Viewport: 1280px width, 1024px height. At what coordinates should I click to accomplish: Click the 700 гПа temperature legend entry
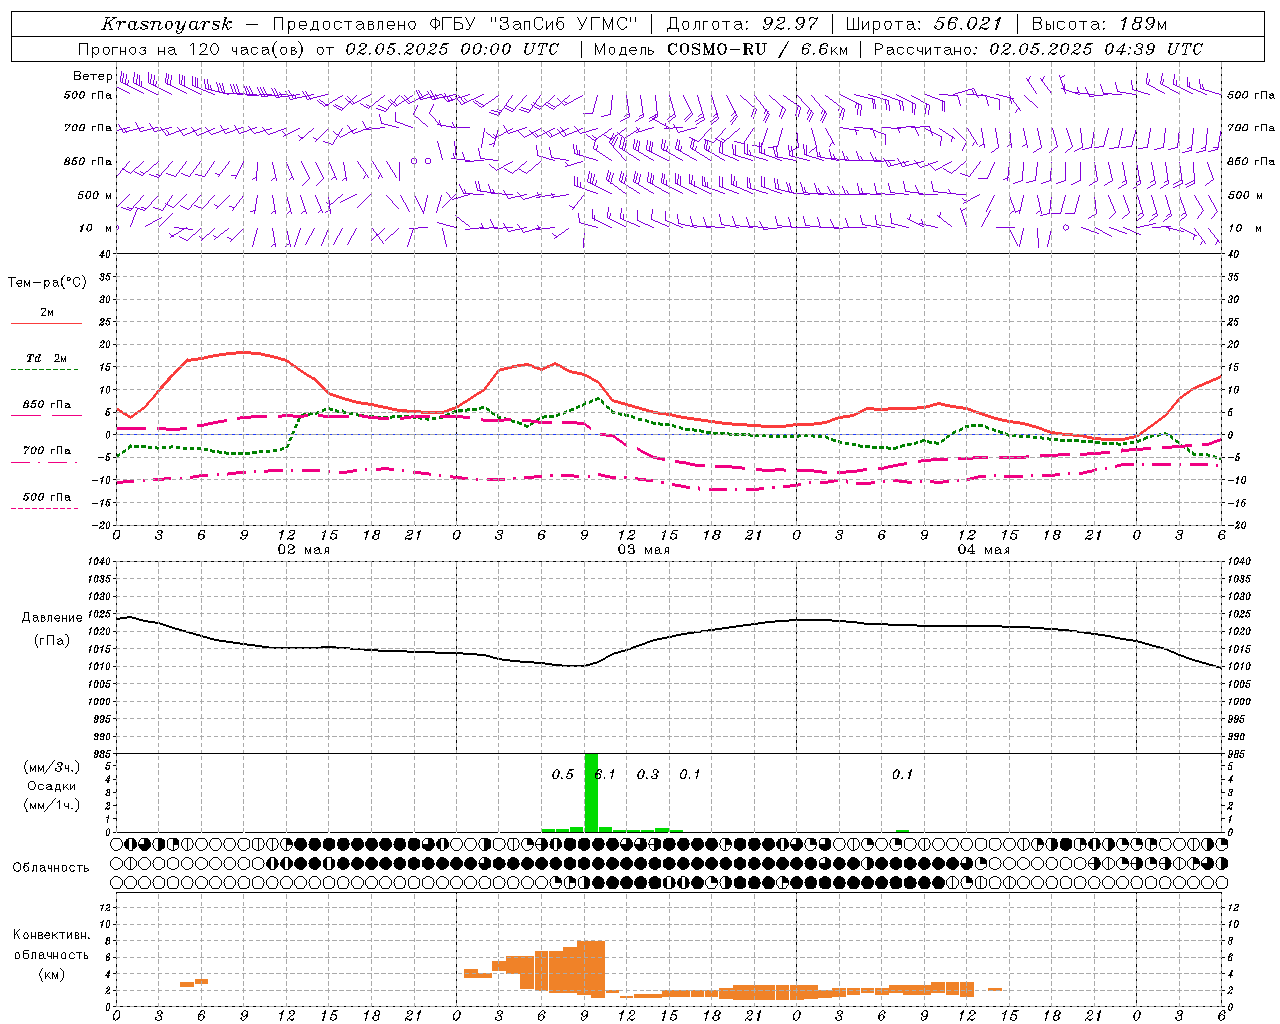coord(47,450)
